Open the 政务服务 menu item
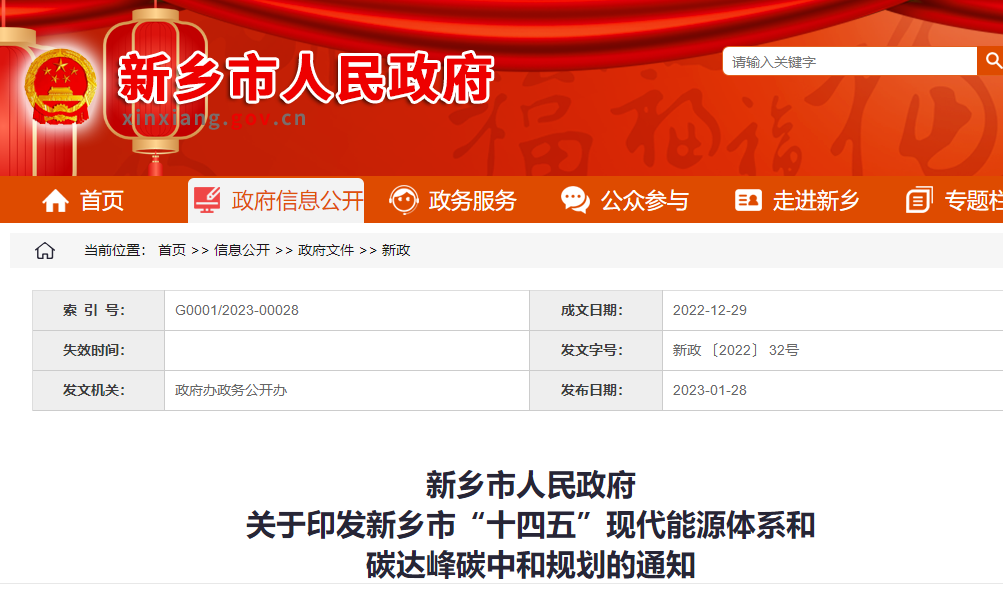Viewport: 1003px width, 590px height. coord(472,201)
